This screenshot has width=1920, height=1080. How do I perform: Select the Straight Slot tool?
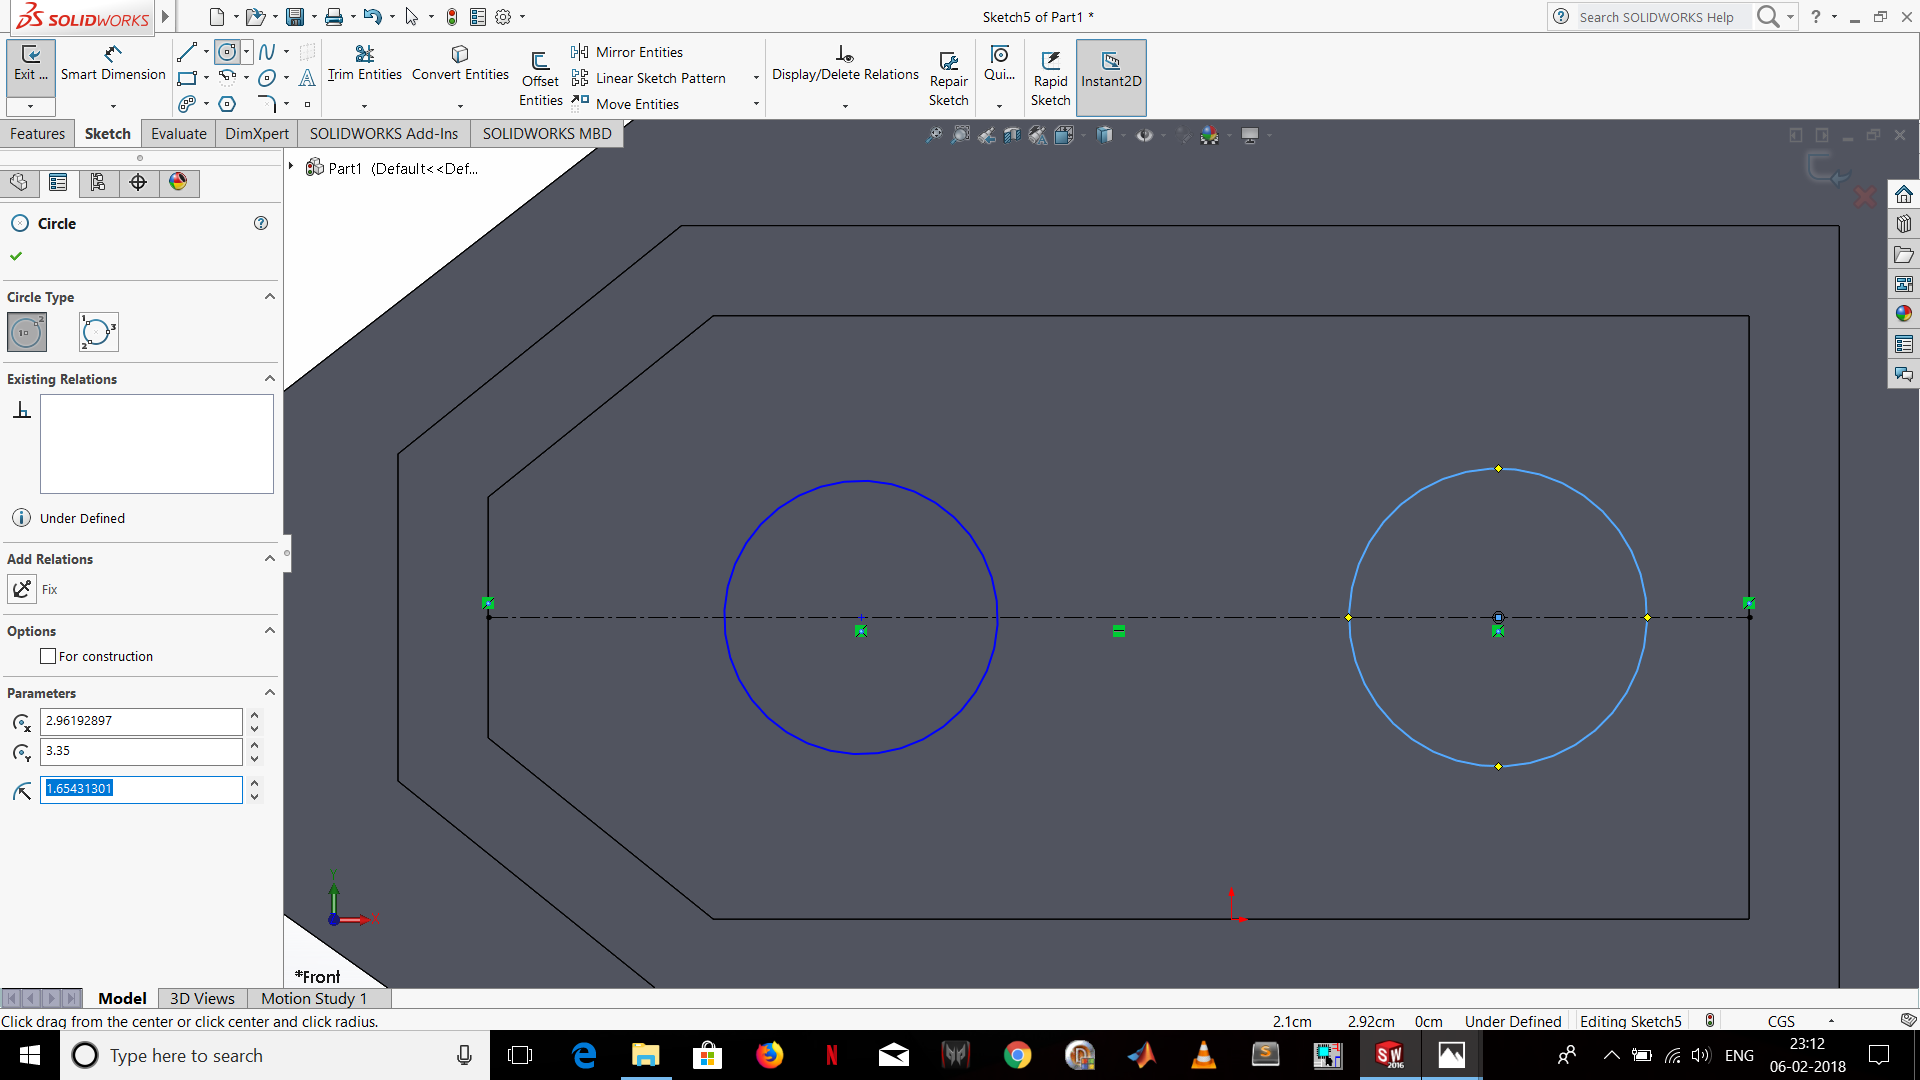[187, 104]
